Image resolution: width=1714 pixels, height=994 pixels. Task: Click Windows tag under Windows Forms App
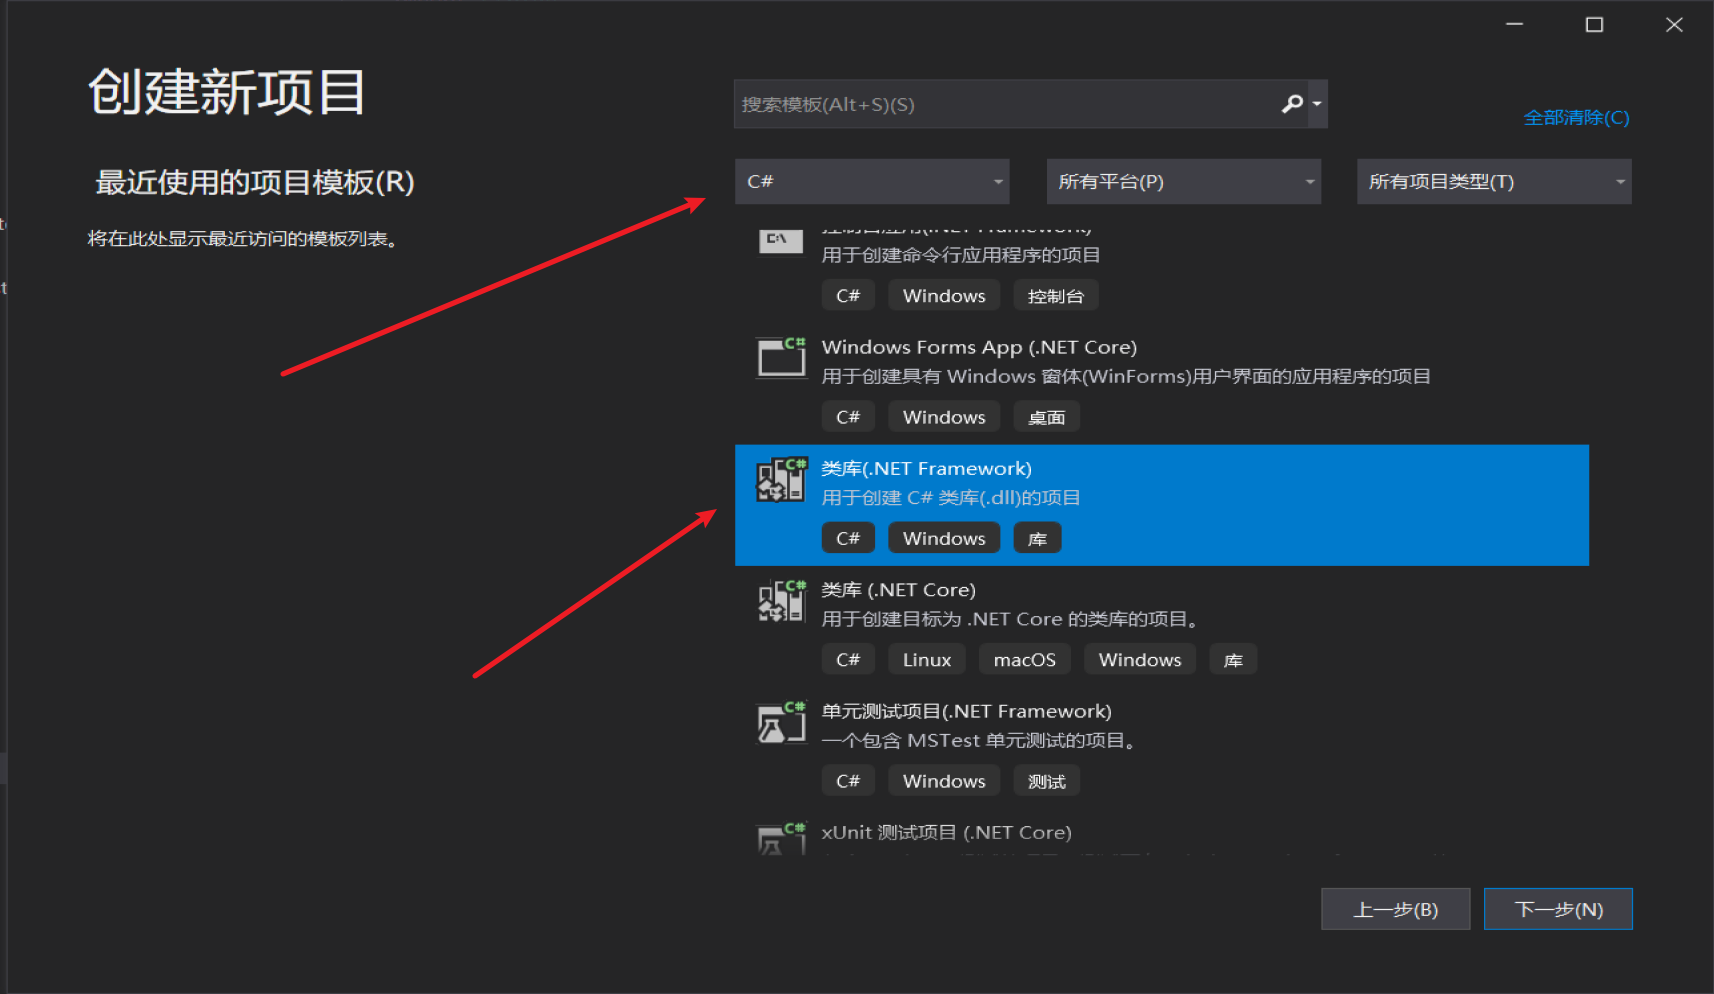click(944, 417)
